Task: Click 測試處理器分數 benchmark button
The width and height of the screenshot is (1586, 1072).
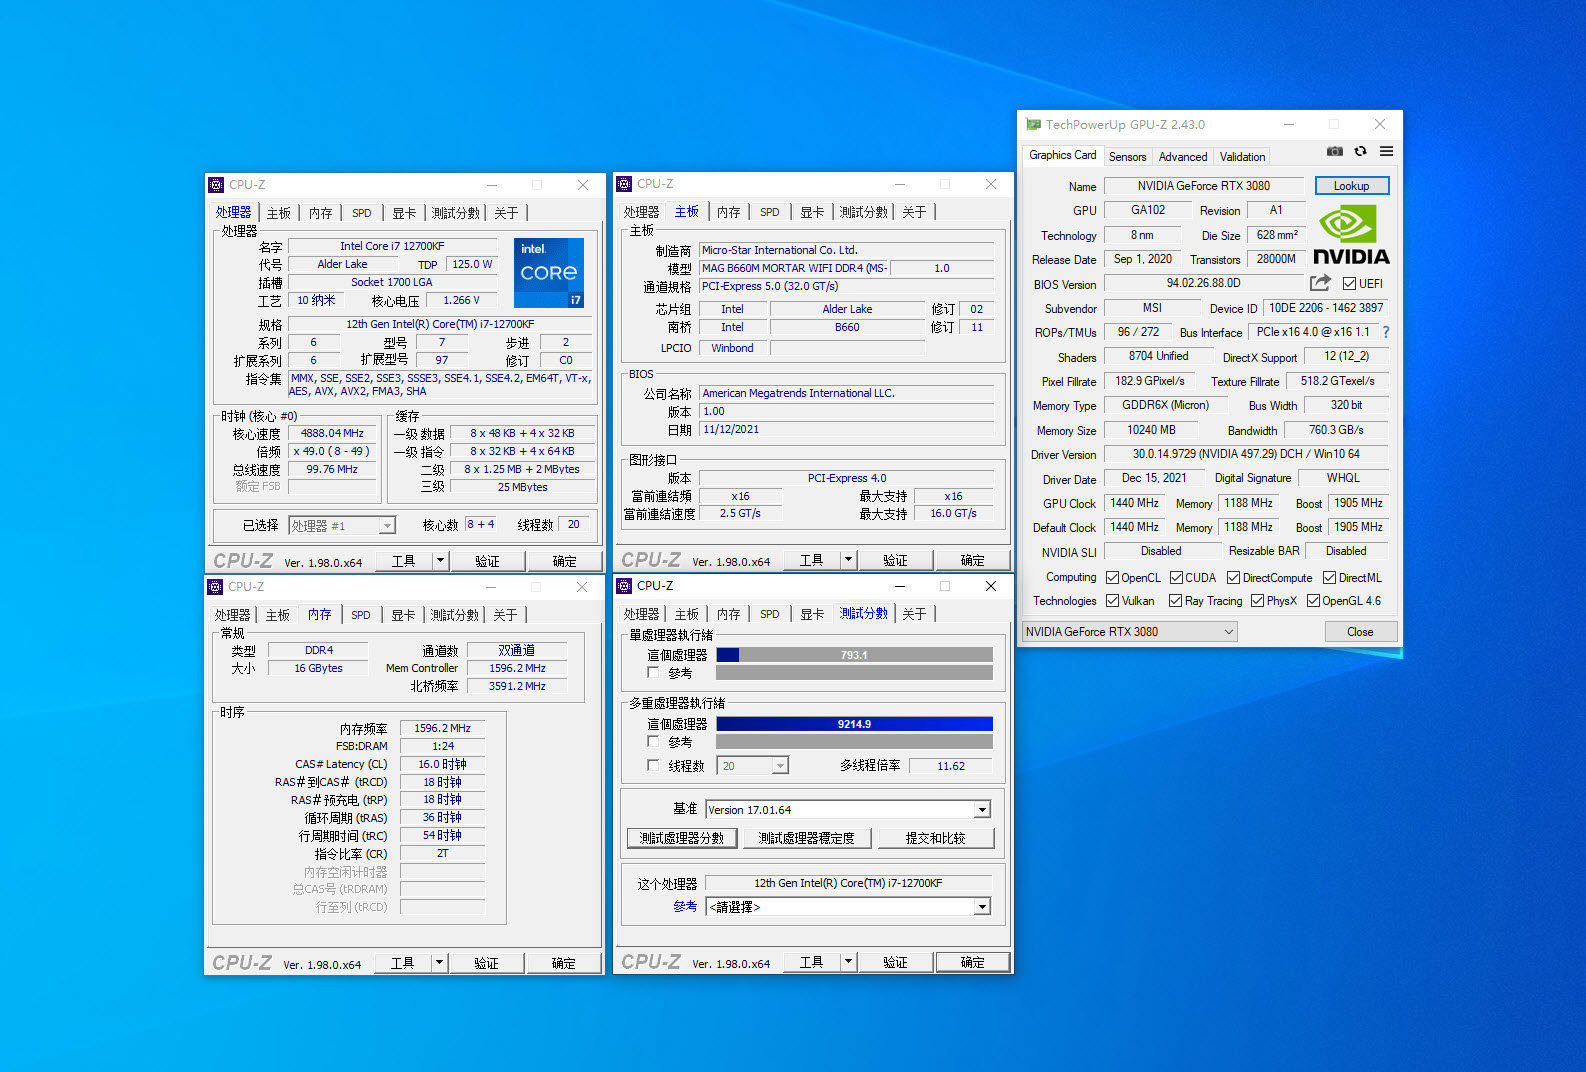Action: point(682,838)
